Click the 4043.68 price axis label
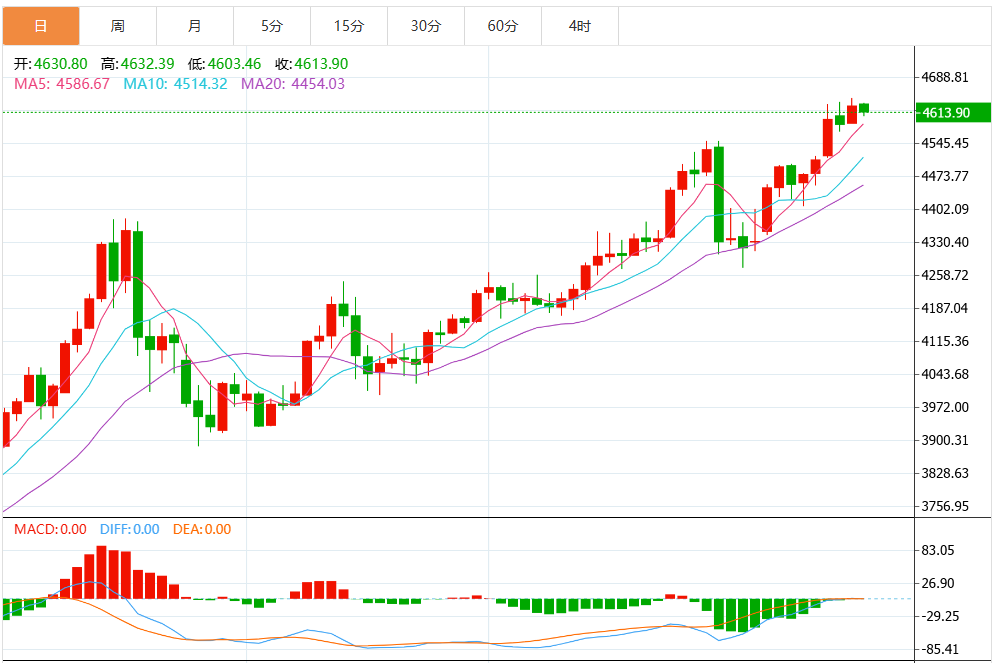The image size is (1000, 663). point(945,374)
